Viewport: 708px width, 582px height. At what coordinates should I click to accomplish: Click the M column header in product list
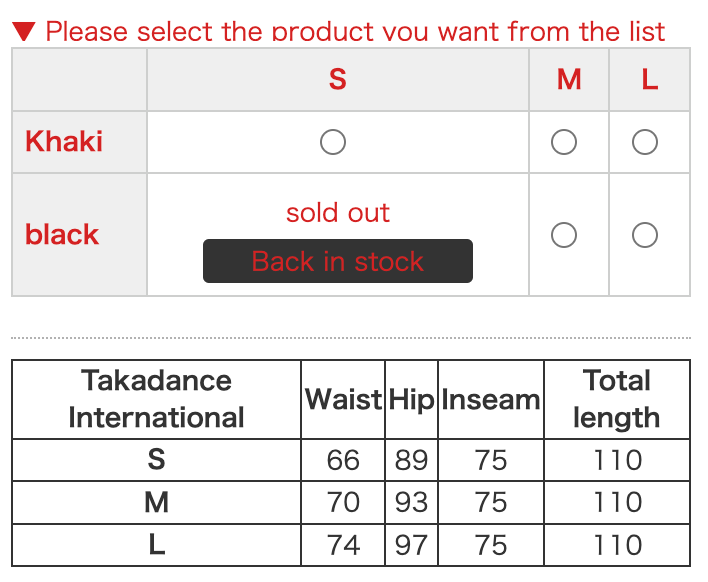tap(569, 80)
